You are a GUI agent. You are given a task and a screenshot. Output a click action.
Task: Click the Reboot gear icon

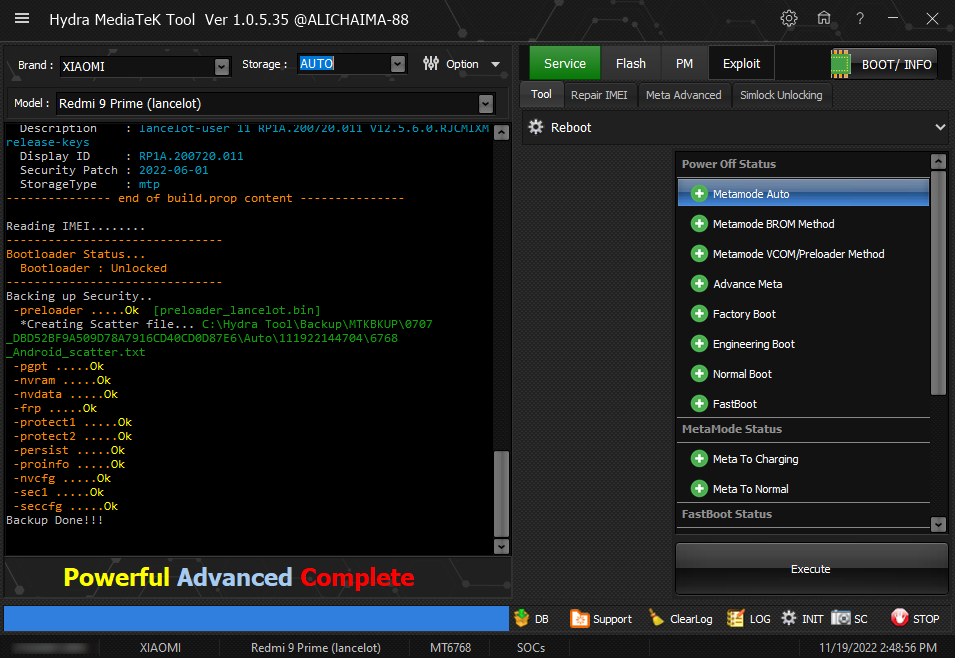[x=536, y=127]
